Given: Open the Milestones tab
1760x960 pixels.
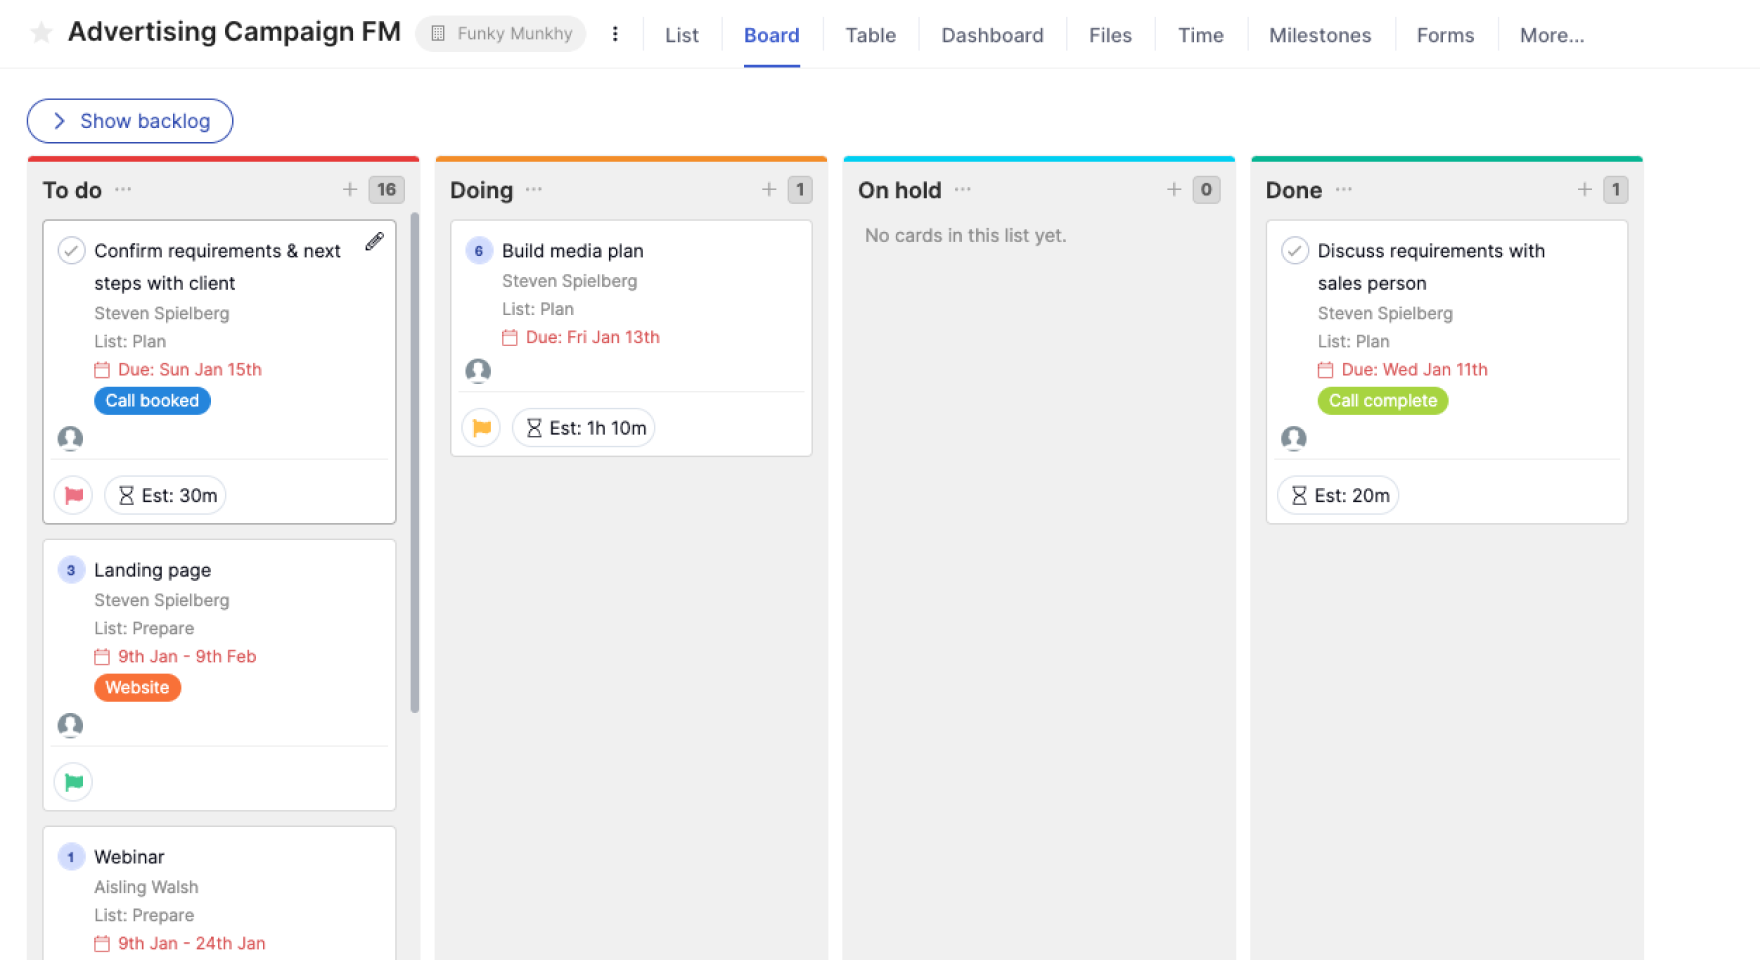Looking at the screenshot, I should (1320, 35).
